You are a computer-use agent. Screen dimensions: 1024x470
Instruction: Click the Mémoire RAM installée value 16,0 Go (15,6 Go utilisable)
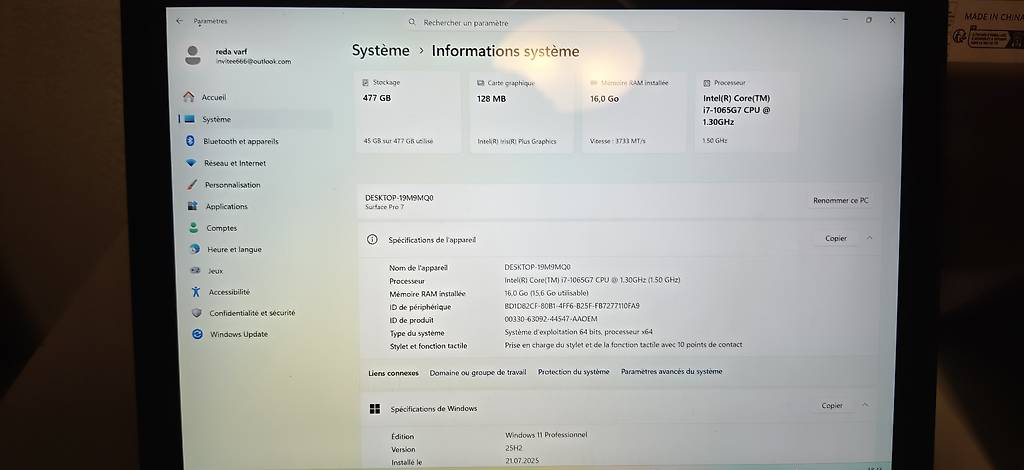click(x=546, y=293)
